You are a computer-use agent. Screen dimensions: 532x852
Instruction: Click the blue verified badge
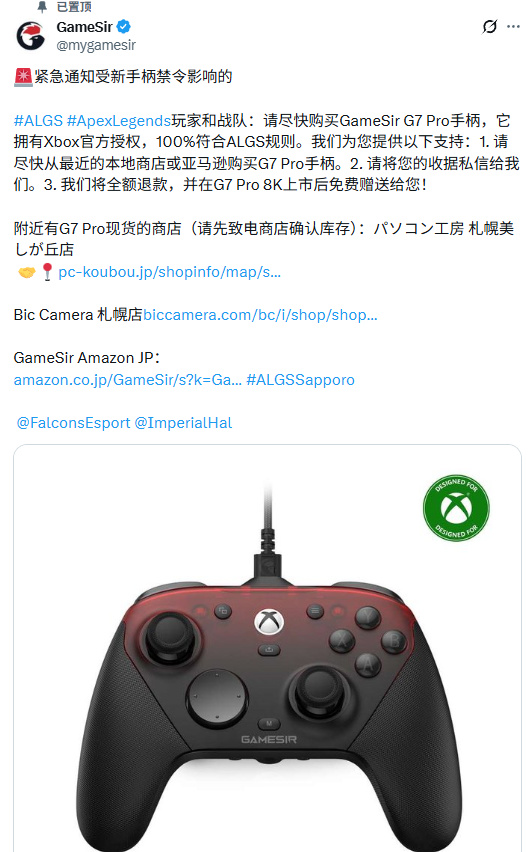[124, 26]
